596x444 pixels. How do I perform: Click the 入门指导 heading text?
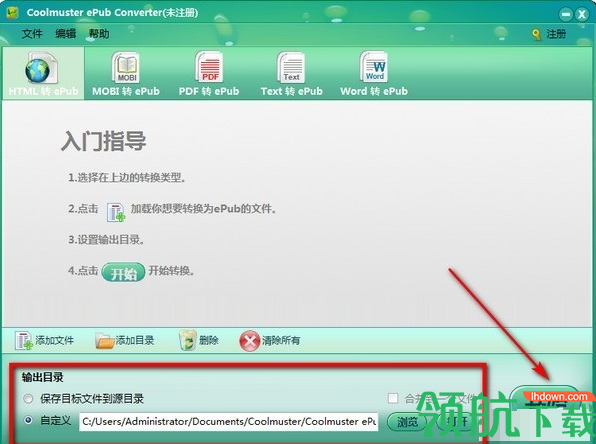click(x=103, y=141)
